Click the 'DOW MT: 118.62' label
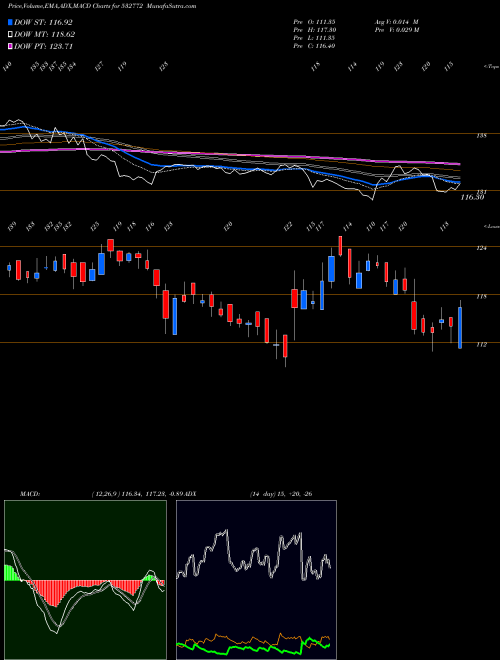The width and height of the screenshot is (500, 660). click(45, 34)
